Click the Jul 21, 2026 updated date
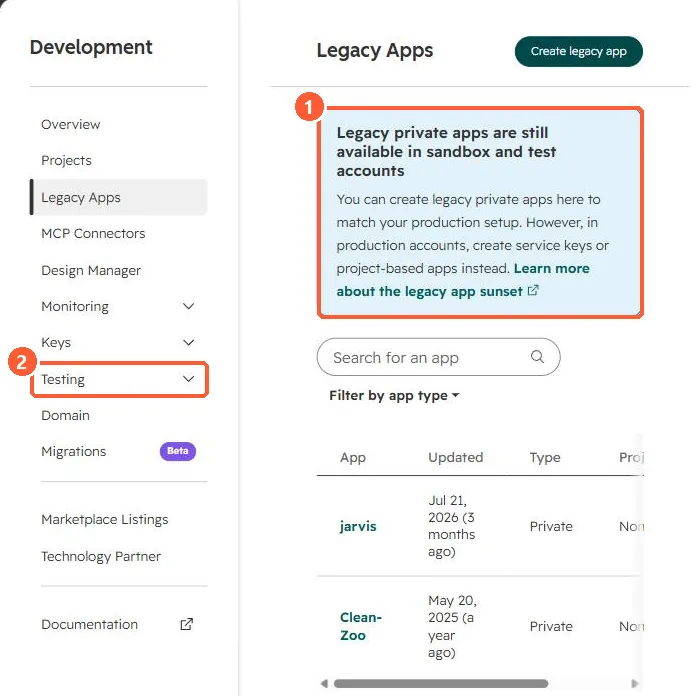The image size is (698, 696). pos(452,526)
